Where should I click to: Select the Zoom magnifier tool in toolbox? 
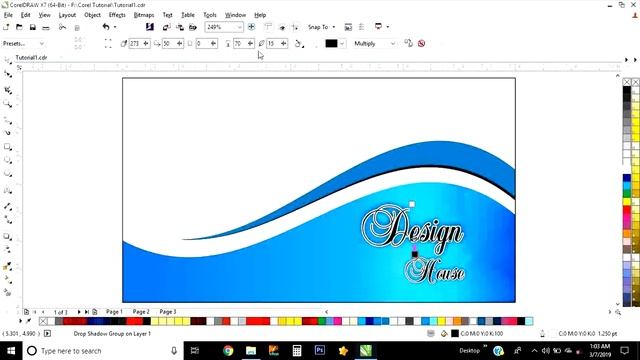[8, 104]
